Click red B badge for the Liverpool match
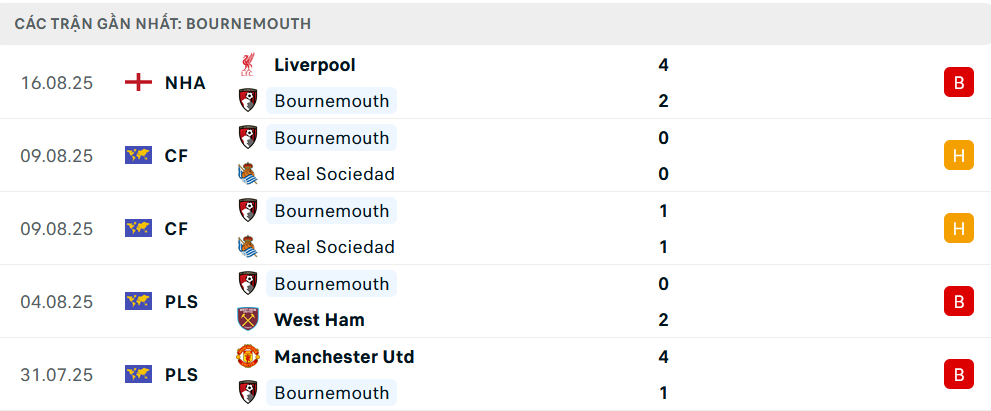This screenshot has height=411, width=991. click(958, 83)
